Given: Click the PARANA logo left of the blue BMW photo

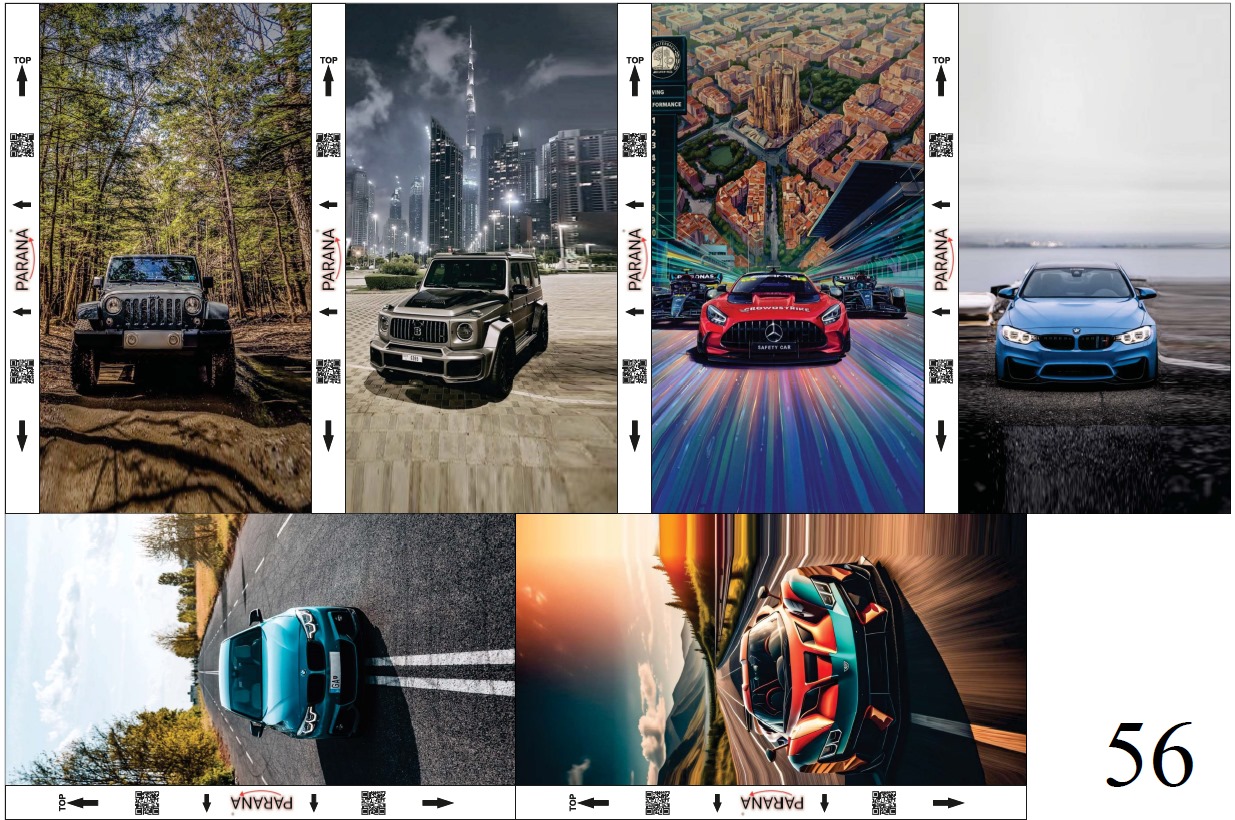Looking at the screenshot, I should [940, 259].
